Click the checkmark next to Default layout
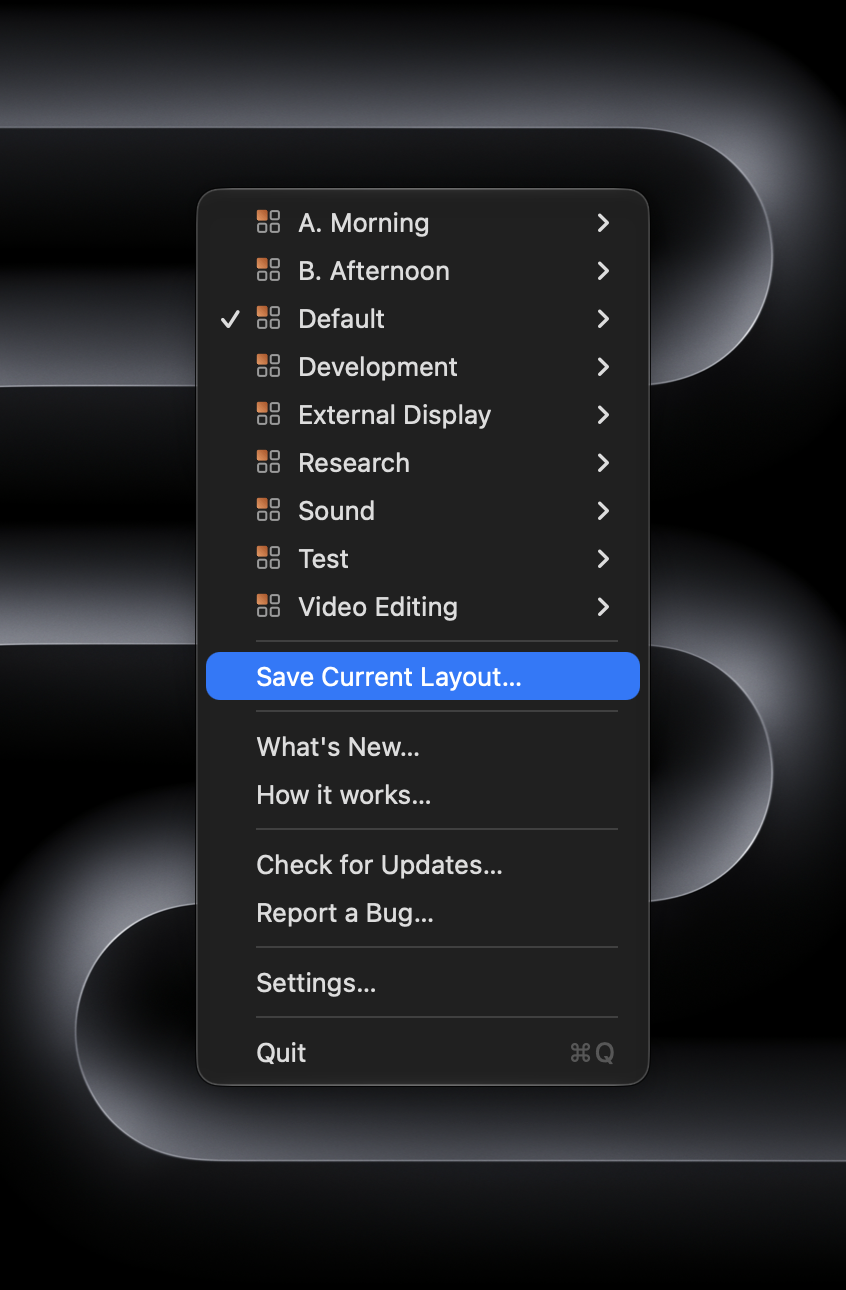846x1290 pixels. 230,319
